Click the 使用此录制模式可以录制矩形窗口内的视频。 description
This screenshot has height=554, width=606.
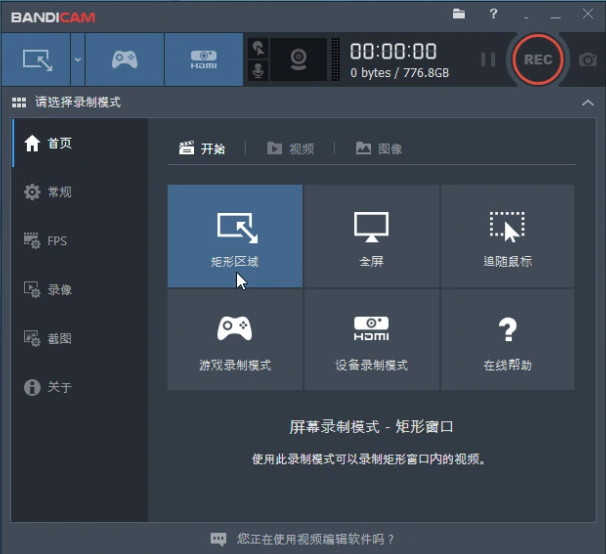(x=369, y=459)
